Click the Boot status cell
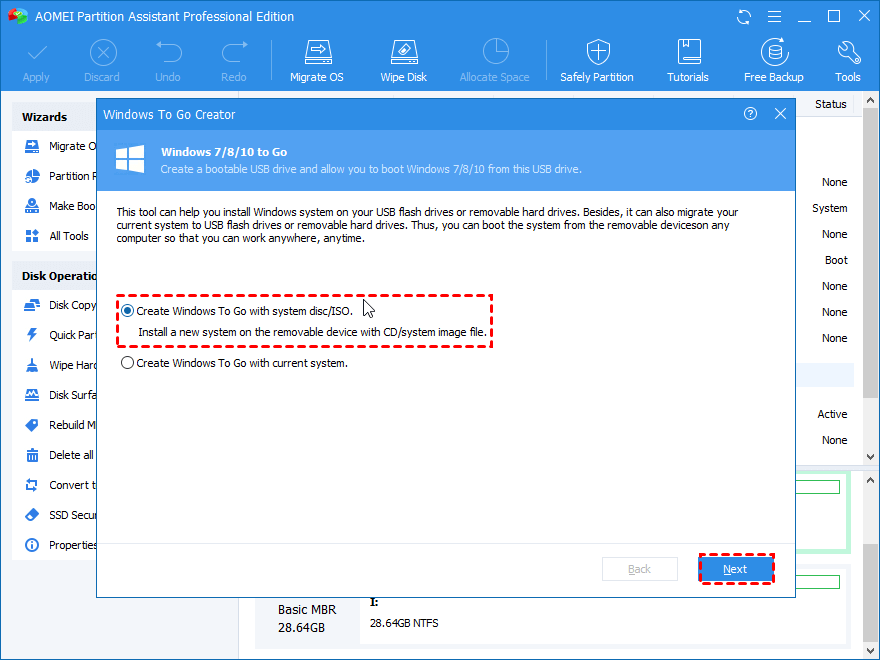 point(836,260)
